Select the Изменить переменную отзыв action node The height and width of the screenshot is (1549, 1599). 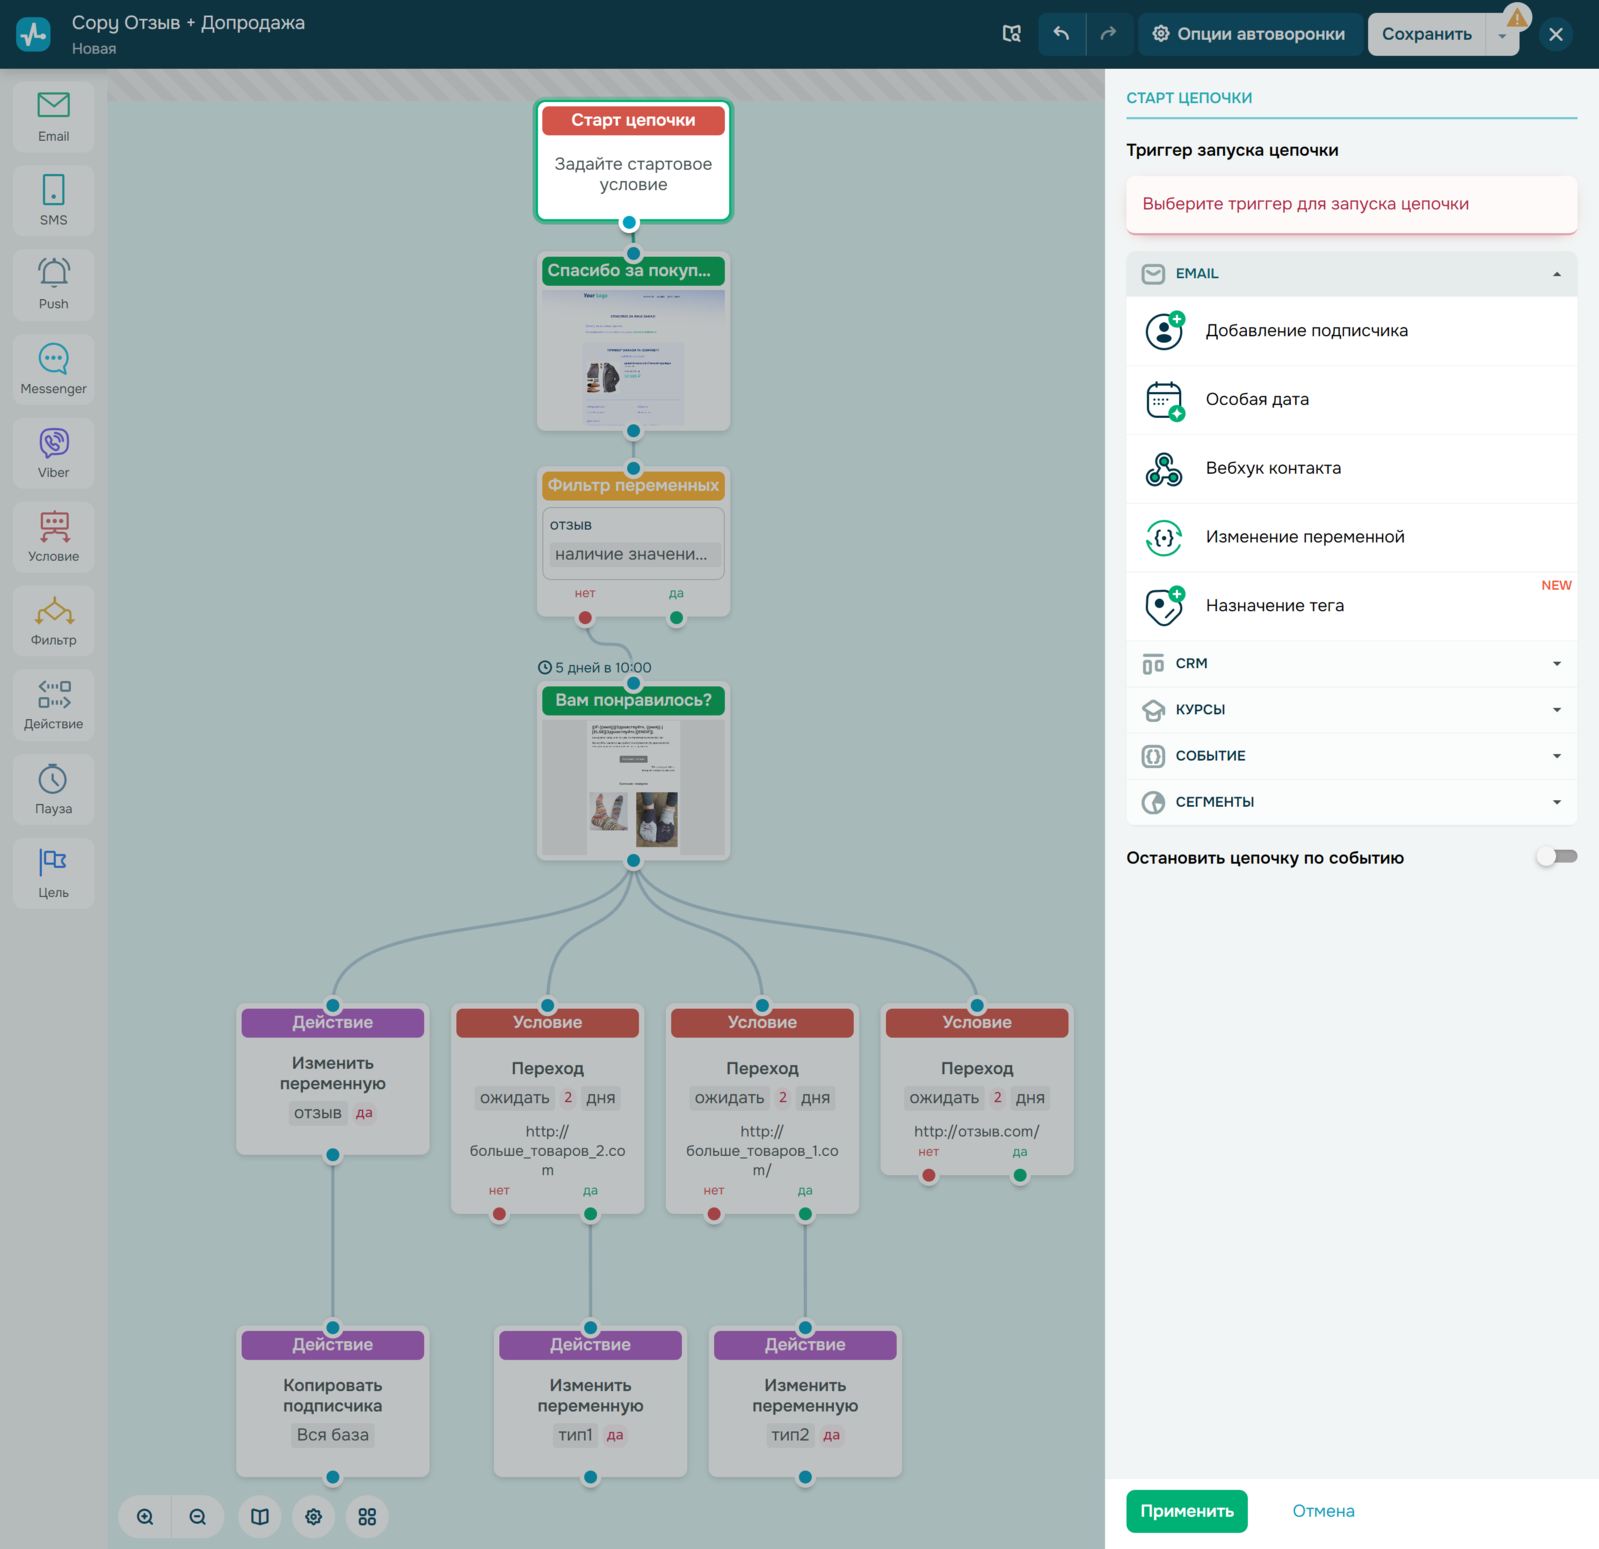pos(333,1079)
